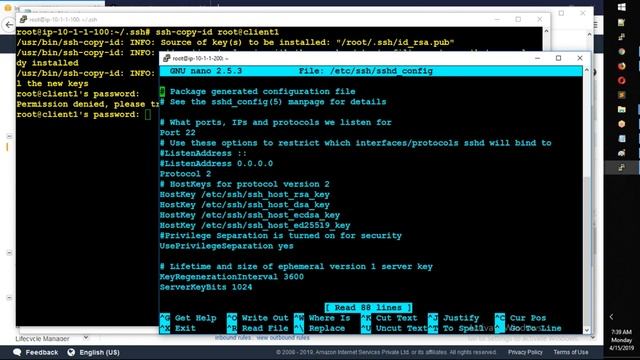
Task: Click PuTTY icon in the ssh-copy-id window title
Action: tap(23, 19)
